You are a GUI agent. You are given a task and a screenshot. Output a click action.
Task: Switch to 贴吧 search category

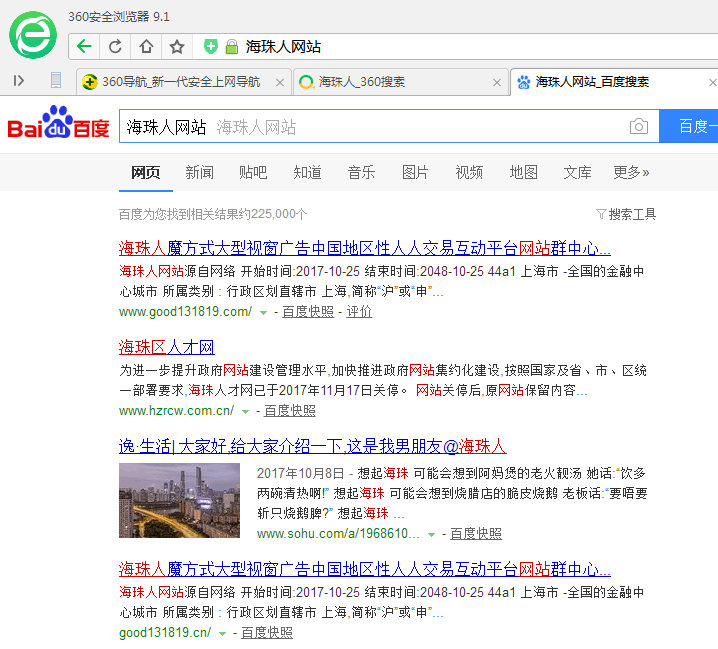pyautogui.click(x=253, y=173)
